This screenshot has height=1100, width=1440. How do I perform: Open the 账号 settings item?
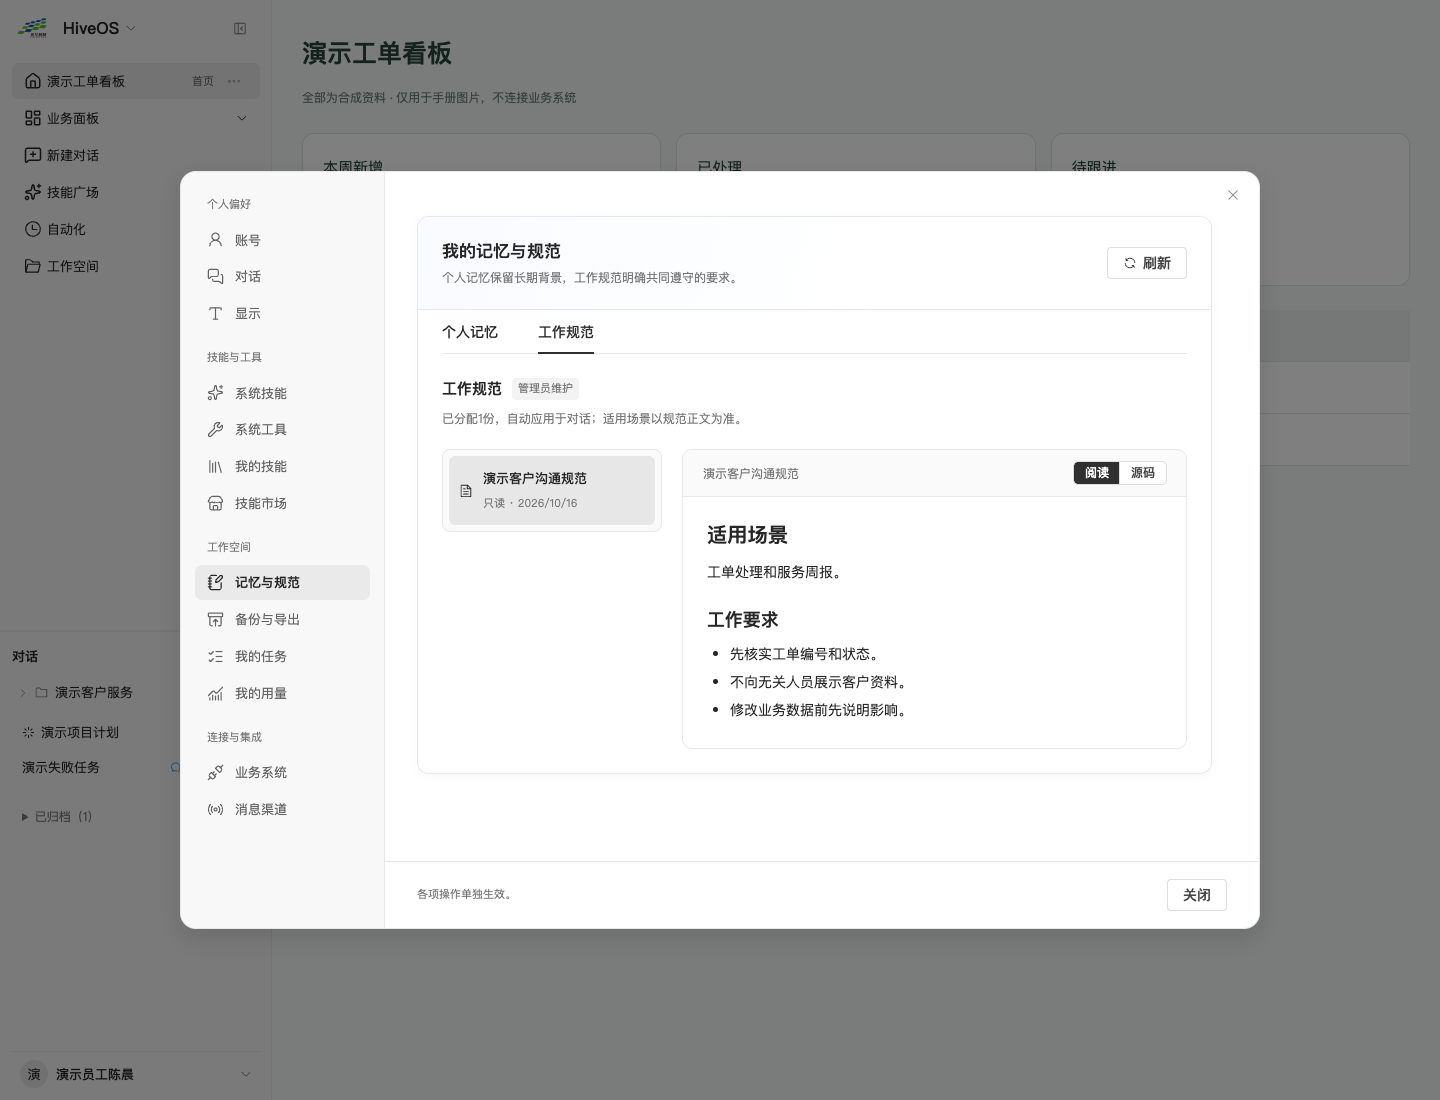click(x=282, y=240)
